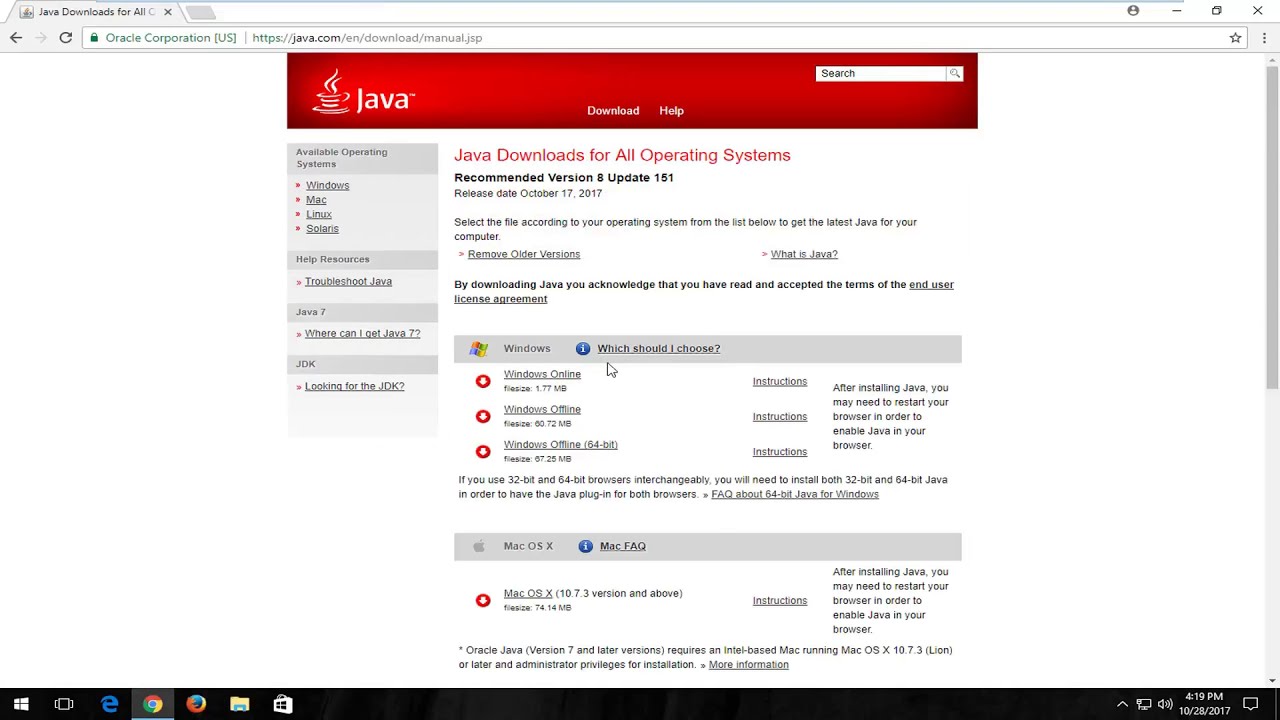Click the Which should I choose link
The width and height of the screenshot is (1280, 720).
coord(658,348)
